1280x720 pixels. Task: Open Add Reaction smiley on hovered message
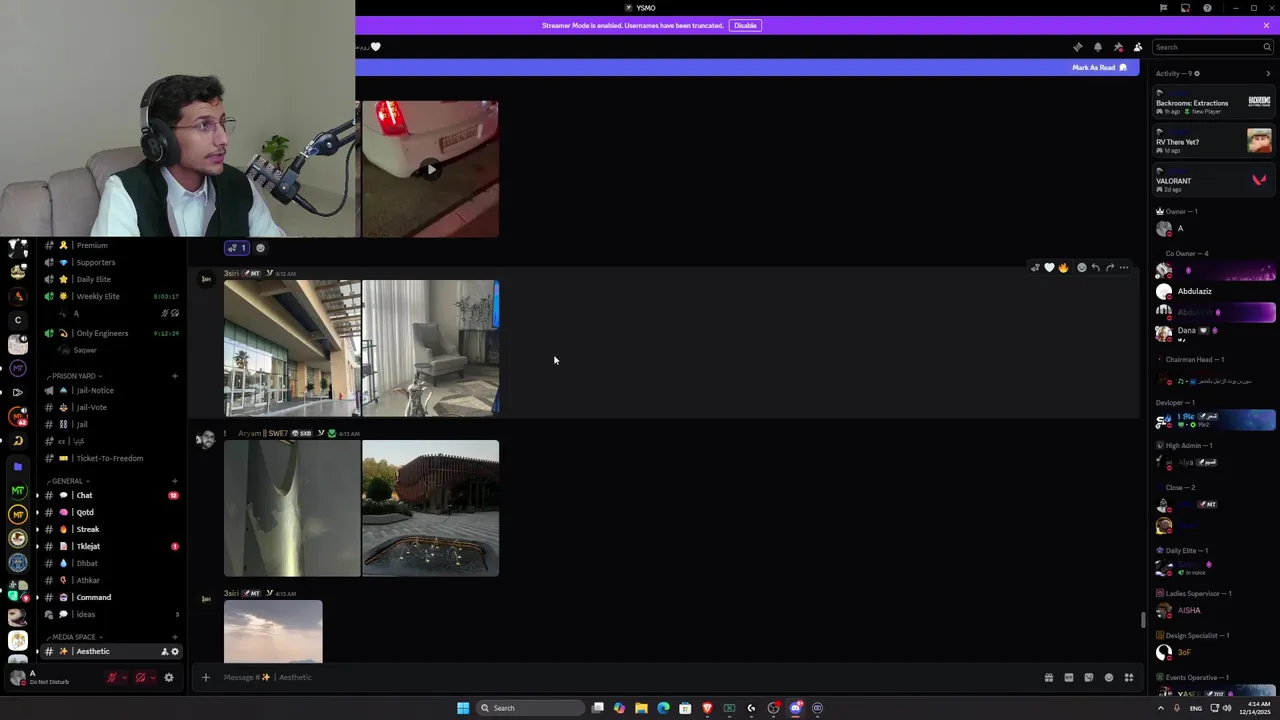coord(1081,268)
